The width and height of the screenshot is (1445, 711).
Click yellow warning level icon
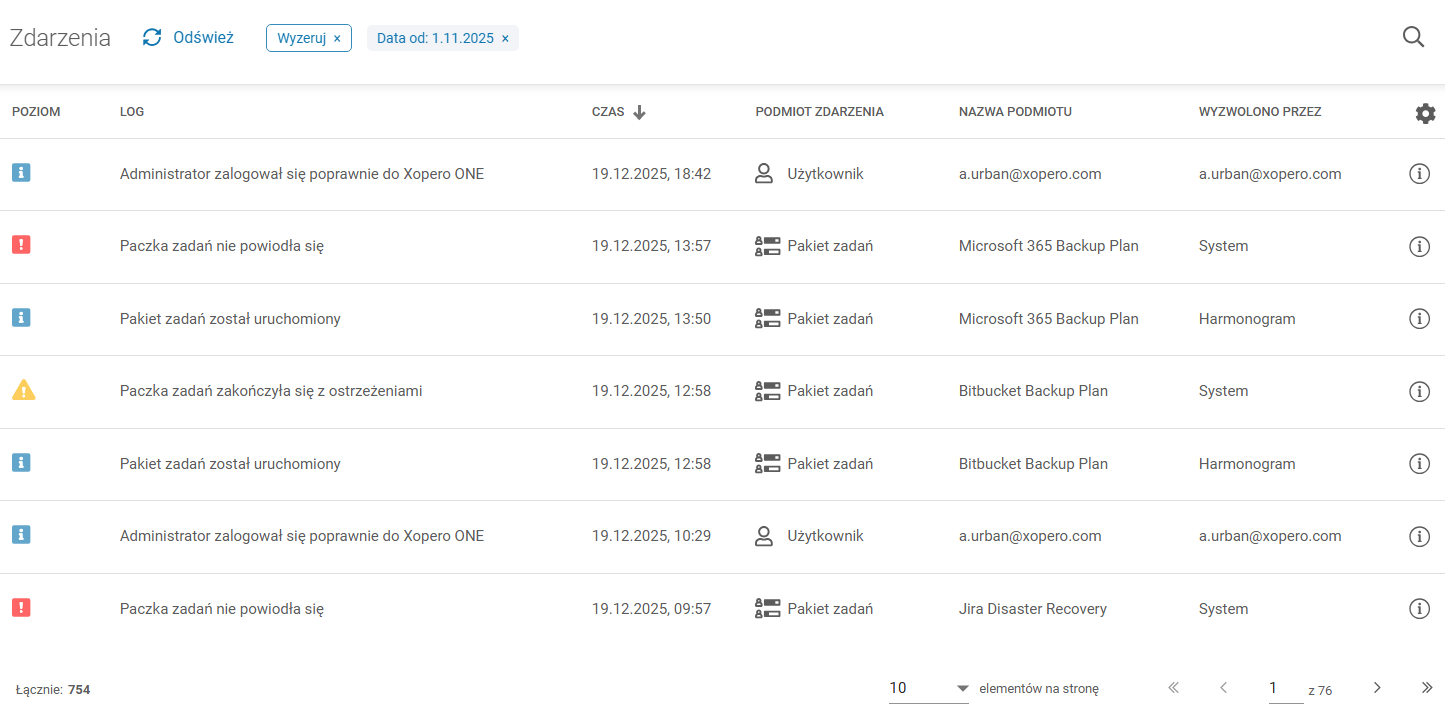[x=23, y=391]
